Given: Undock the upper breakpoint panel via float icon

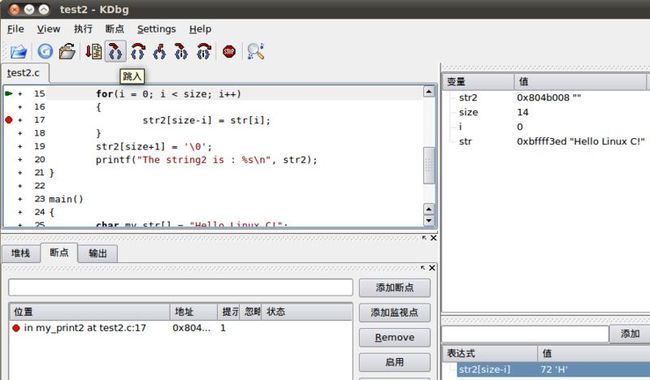Looking at the screenshot, I should (x=424, y=238).
